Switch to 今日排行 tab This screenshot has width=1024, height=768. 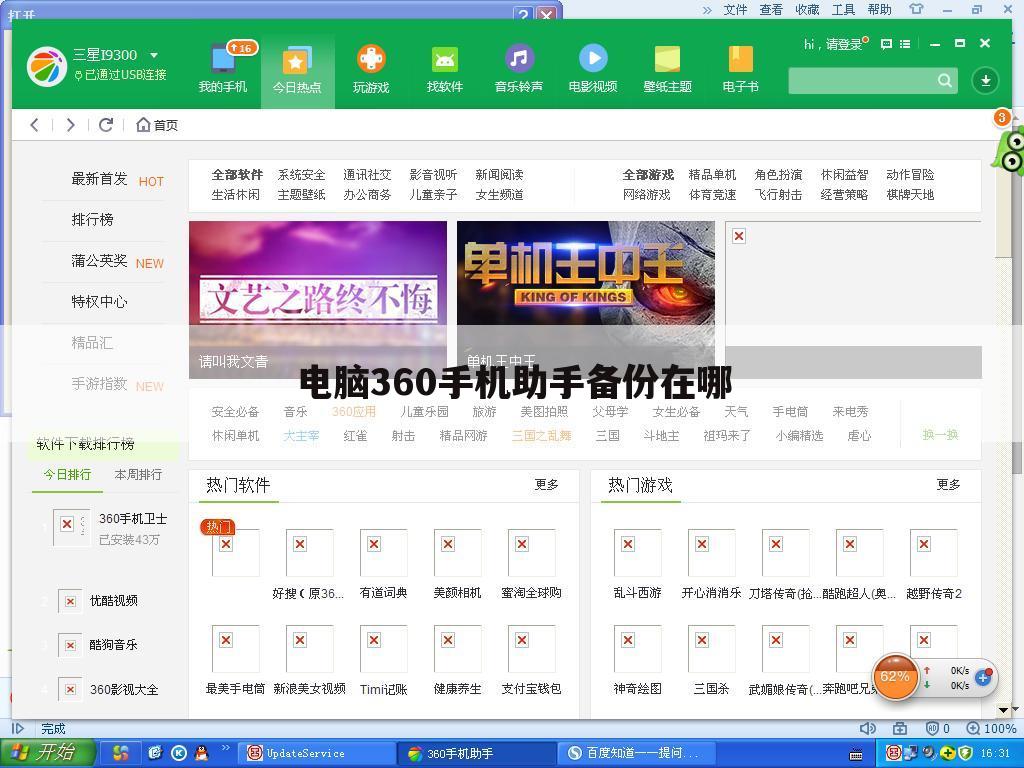tap(67, 474)
